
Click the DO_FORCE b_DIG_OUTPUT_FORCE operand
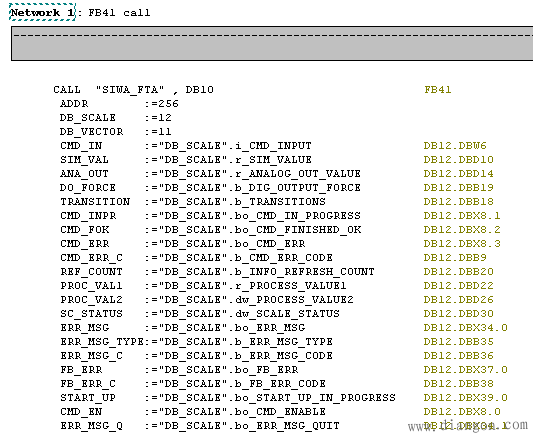pos(262,188)
